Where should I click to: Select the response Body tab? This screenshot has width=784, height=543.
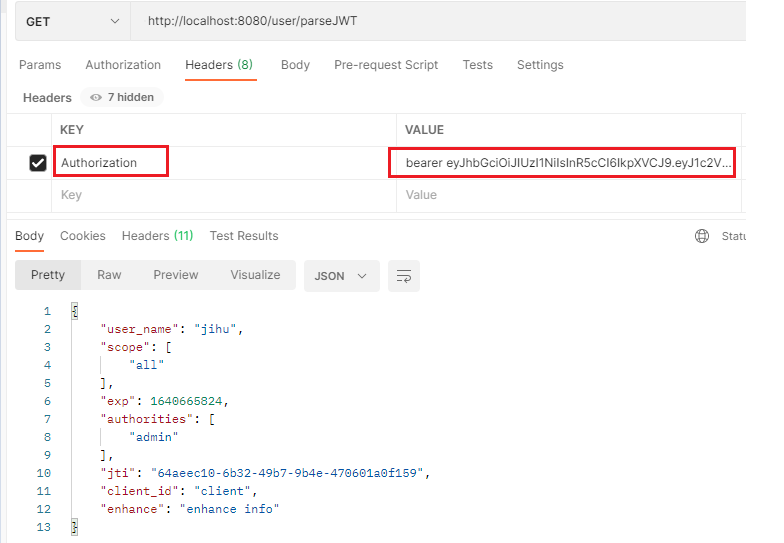(30, 236)
